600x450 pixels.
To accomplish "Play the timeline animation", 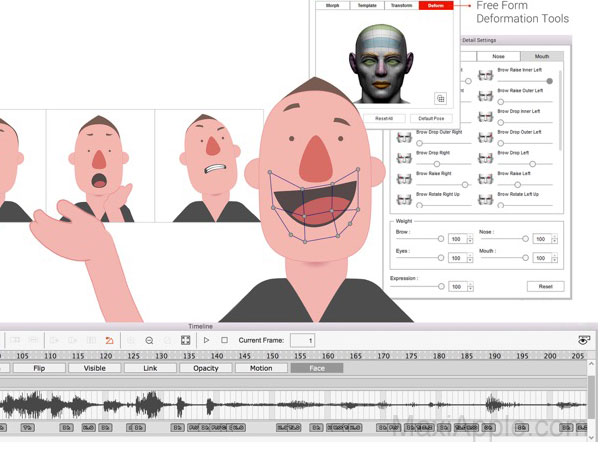I will click(x=206, y=340).
